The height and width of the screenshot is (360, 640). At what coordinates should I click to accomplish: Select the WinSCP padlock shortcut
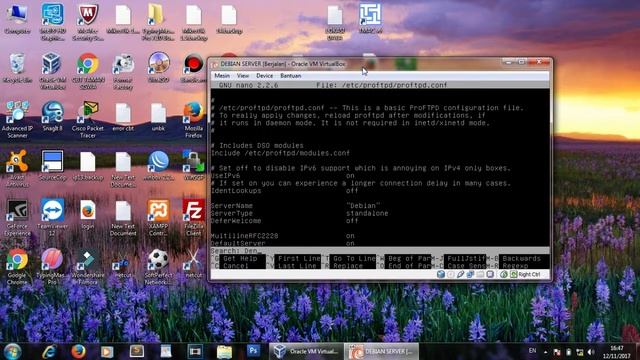tap(193, 165)
